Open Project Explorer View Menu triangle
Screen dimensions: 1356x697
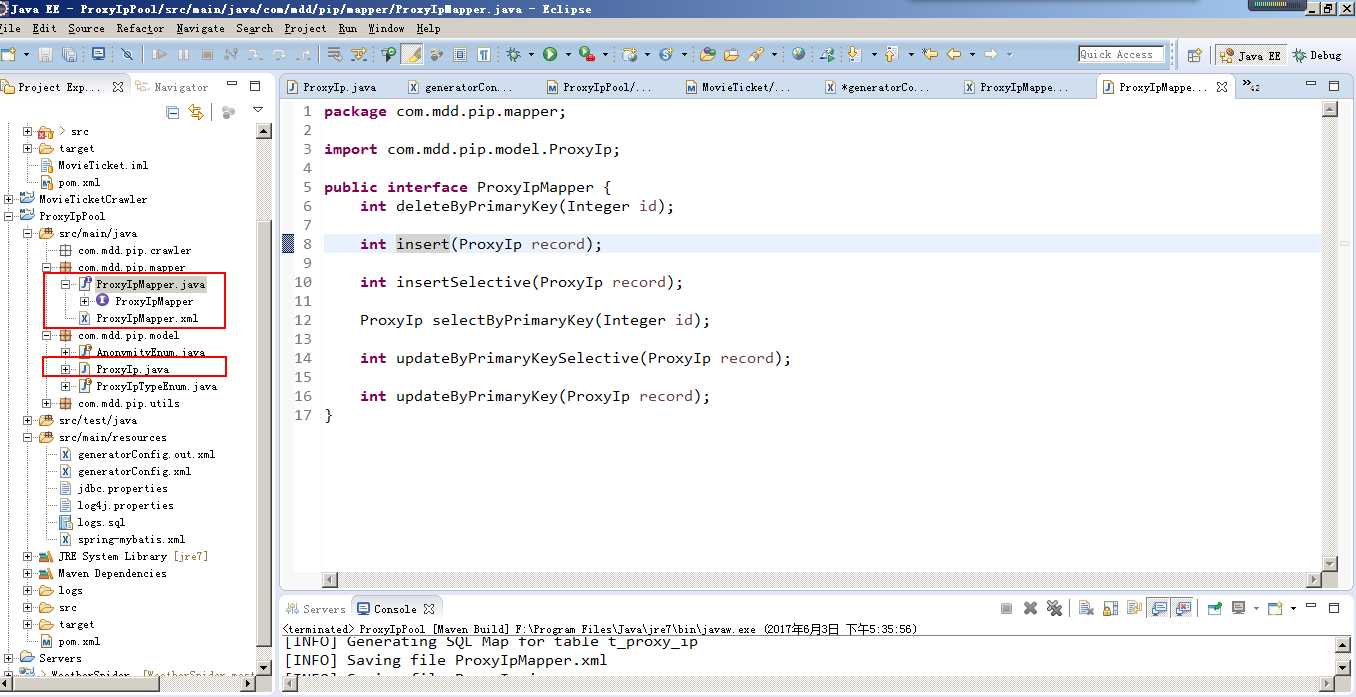258,109
